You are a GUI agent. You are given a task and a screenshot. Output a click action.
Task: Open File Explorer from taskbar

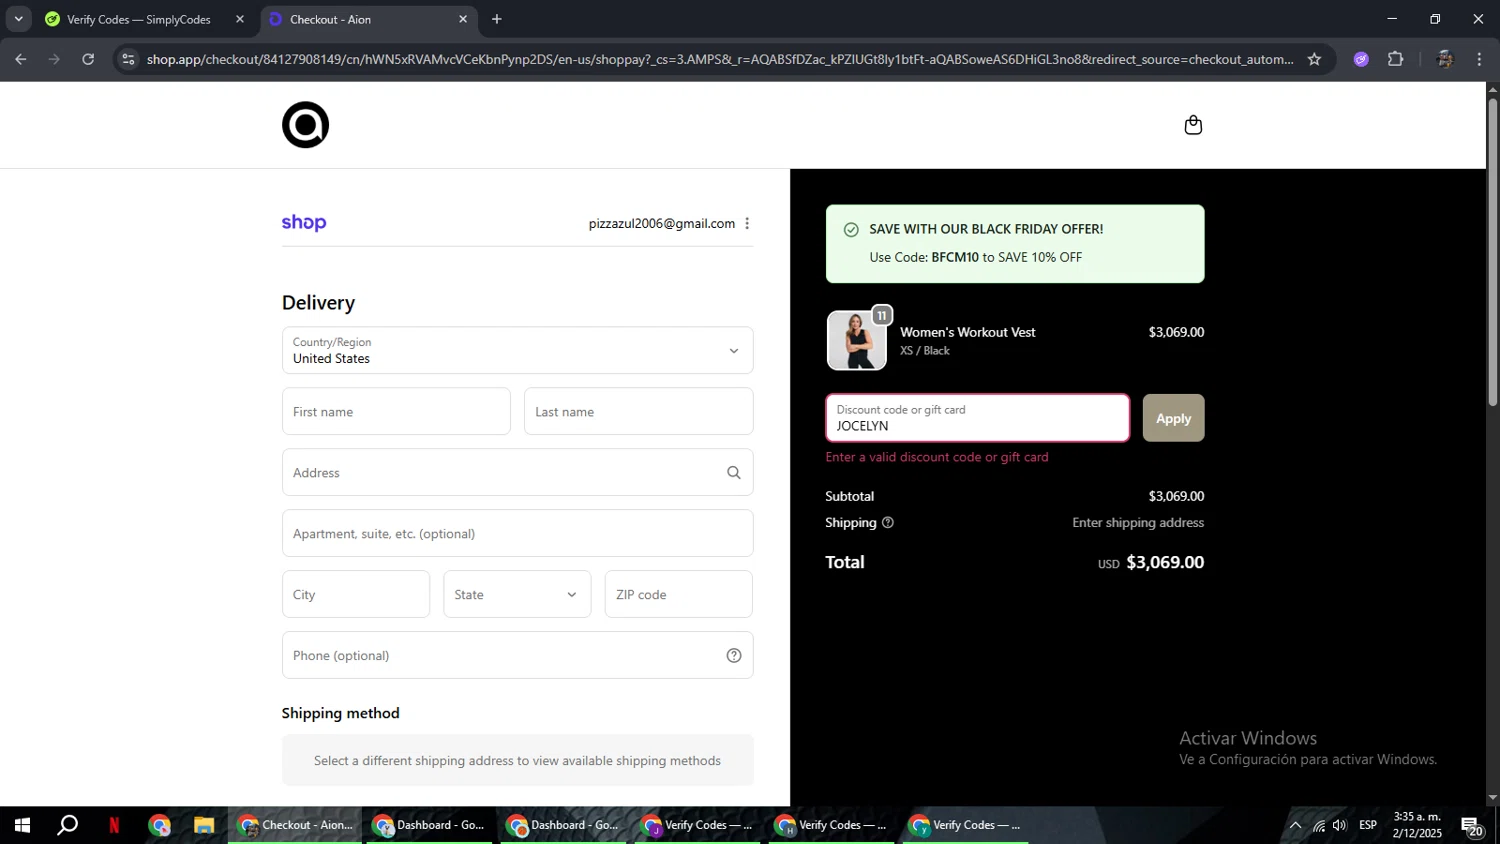[x=204, y=825]
